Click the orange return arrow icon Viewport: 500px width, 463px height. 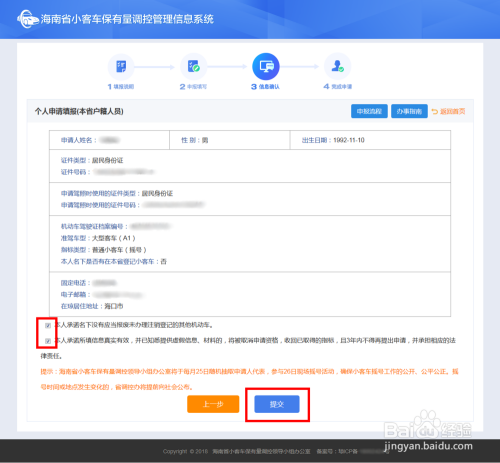tap(435, 111)
